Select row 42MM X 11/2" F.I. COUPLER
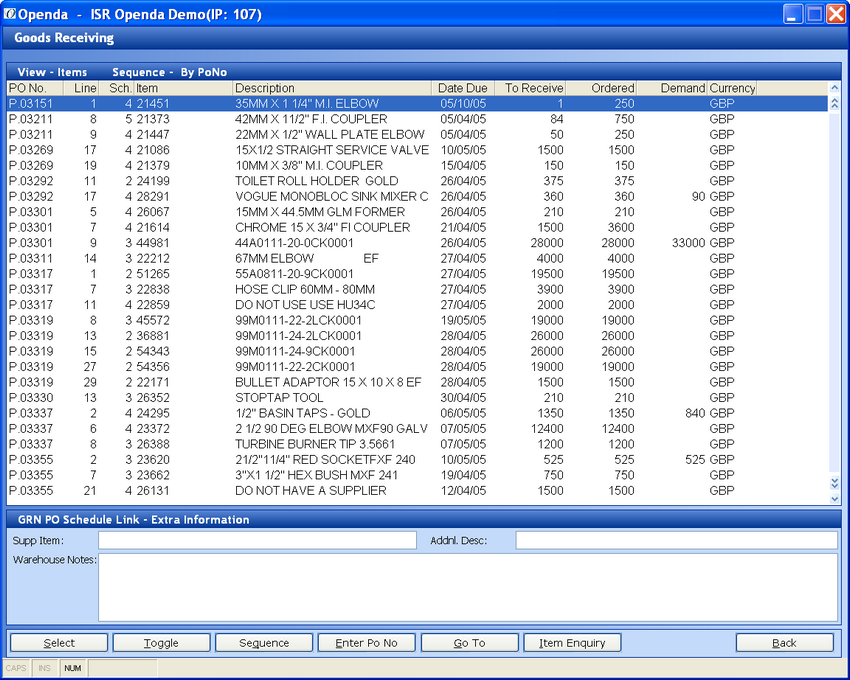The height and width of the screenshot is (680, 850). (417, 119)
